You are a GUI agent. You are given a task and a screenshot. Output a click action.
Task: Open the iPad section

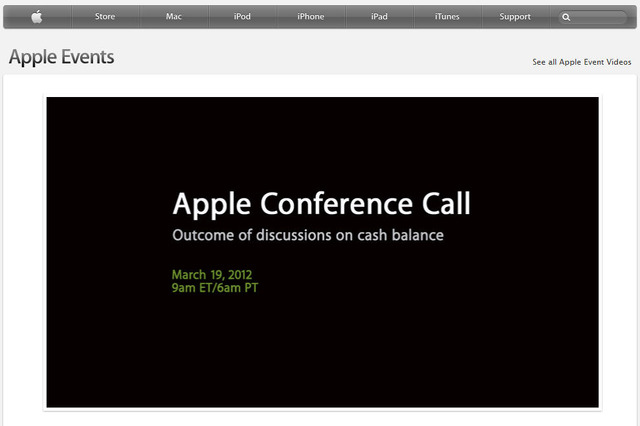pos(379,17)
